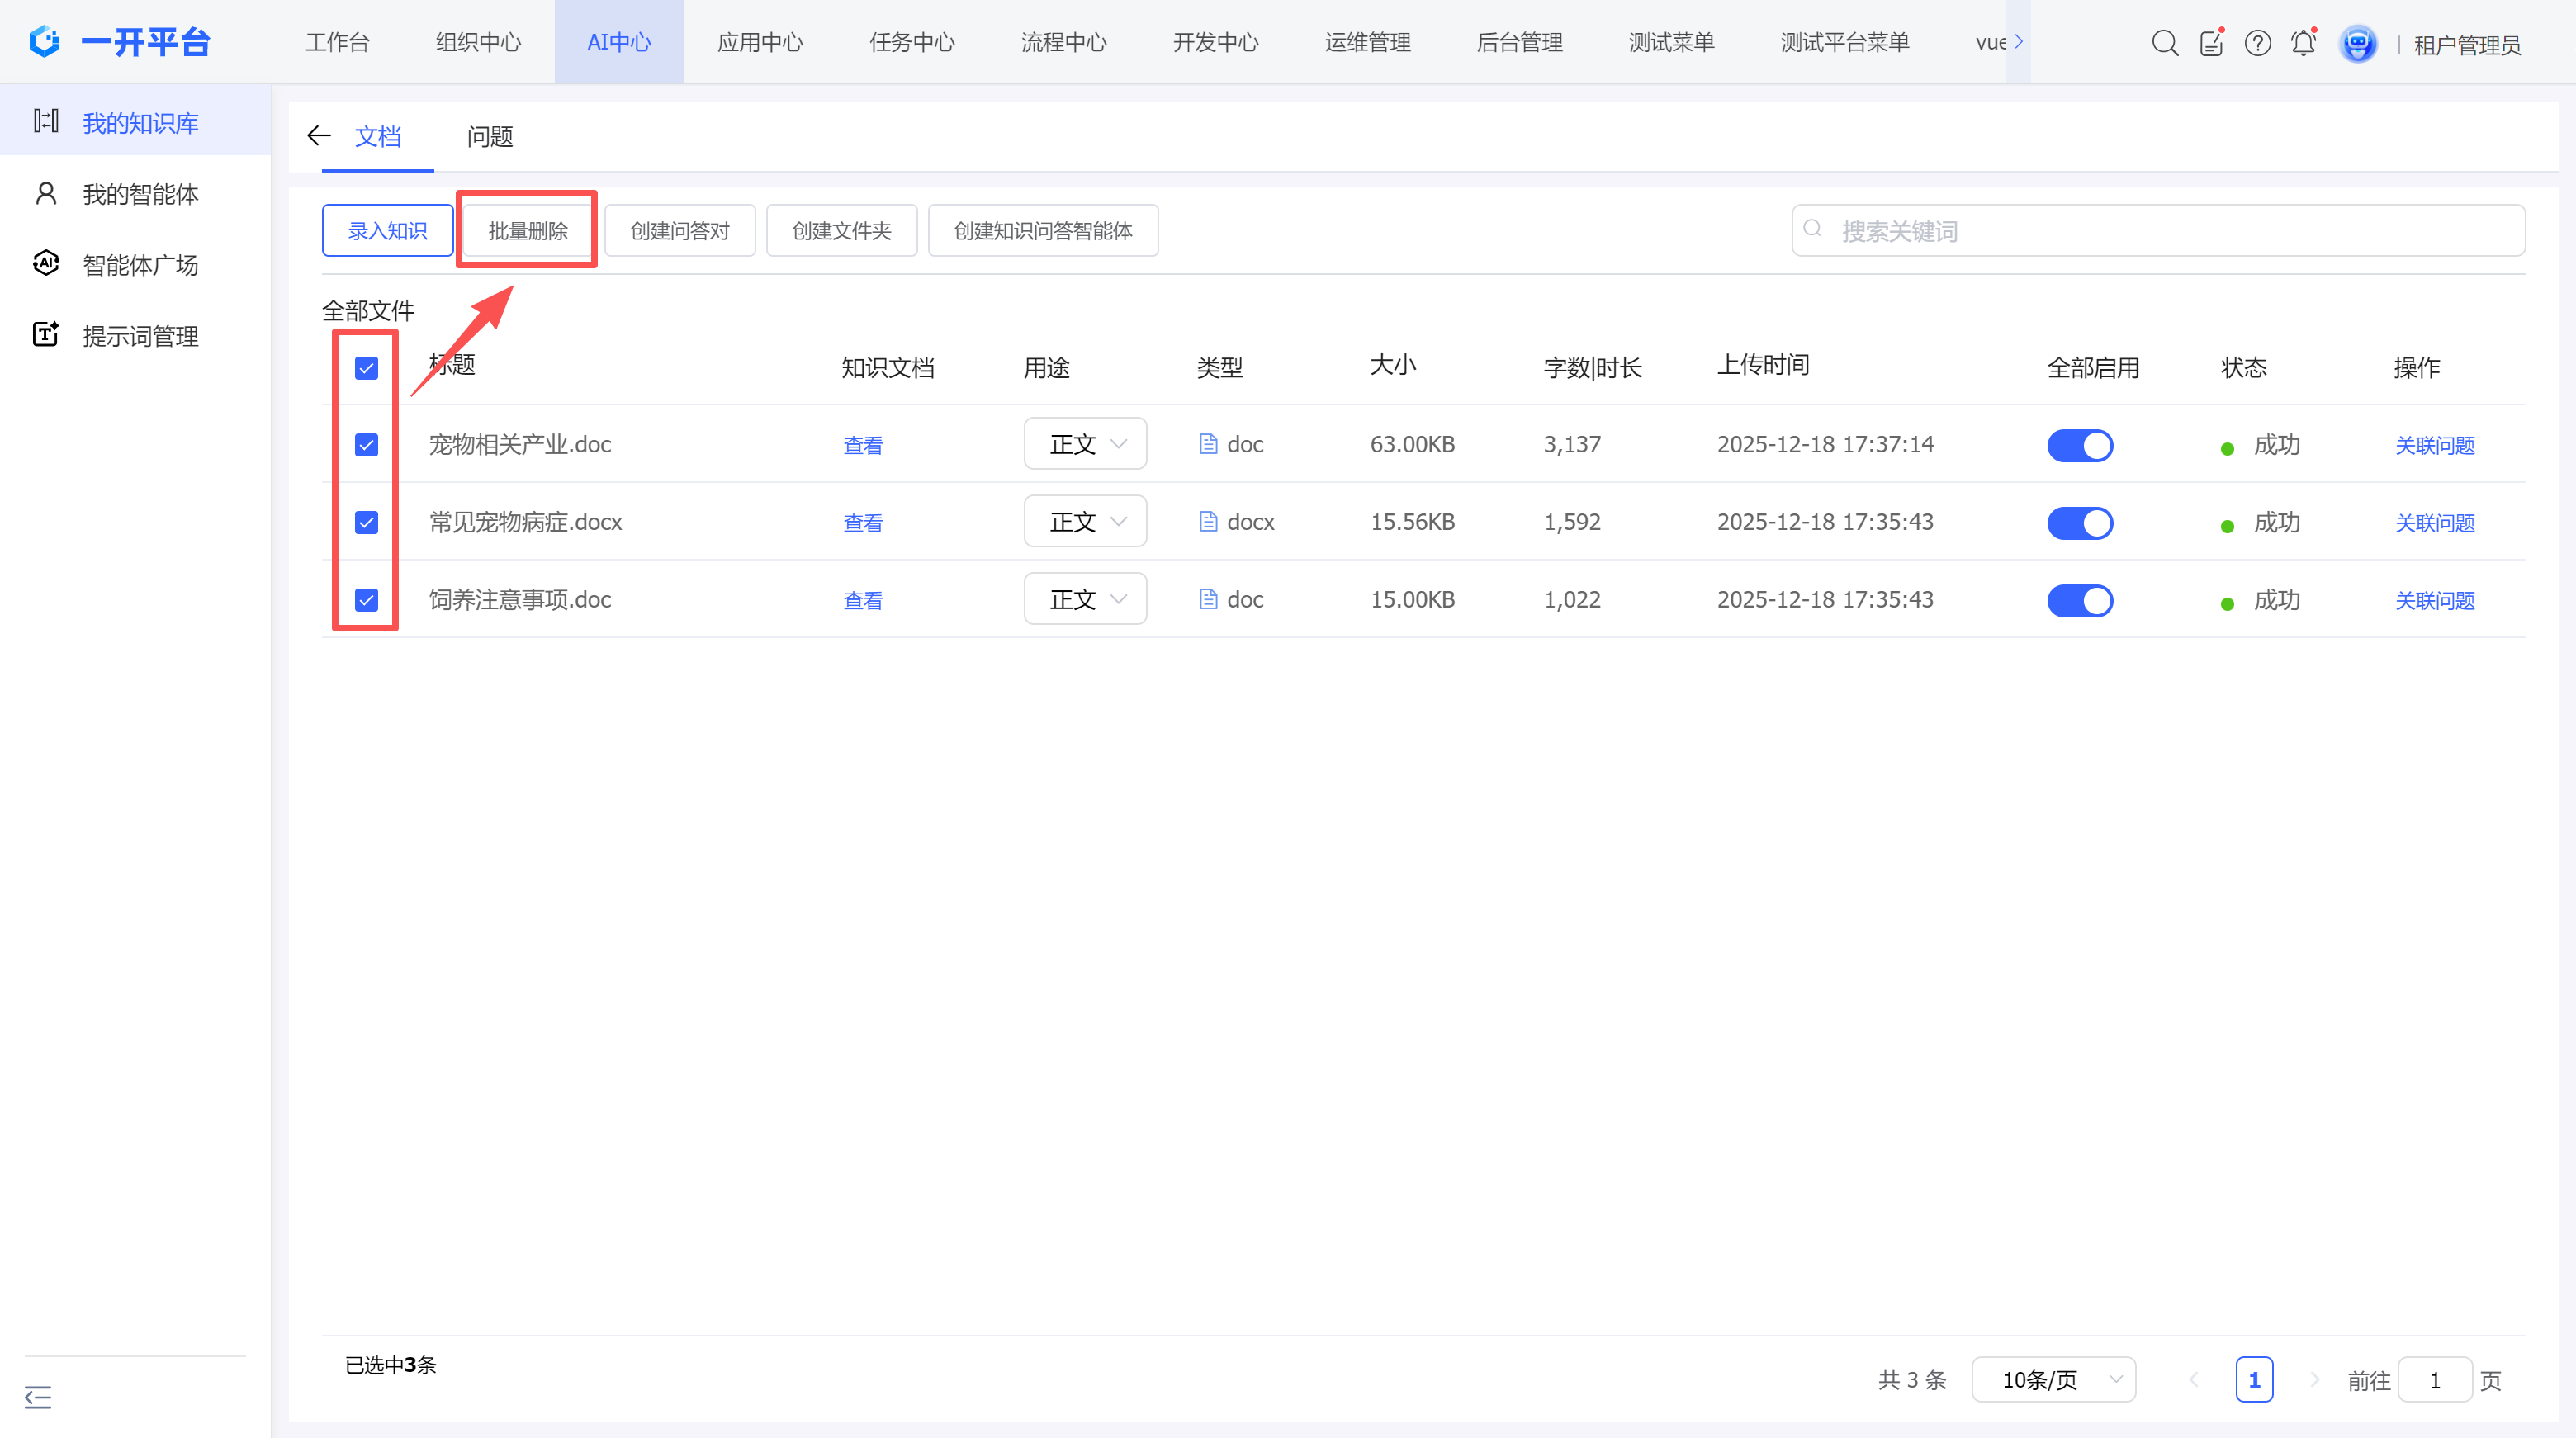
Task: Click the search magnifier icon in header
Action: 2164,43
